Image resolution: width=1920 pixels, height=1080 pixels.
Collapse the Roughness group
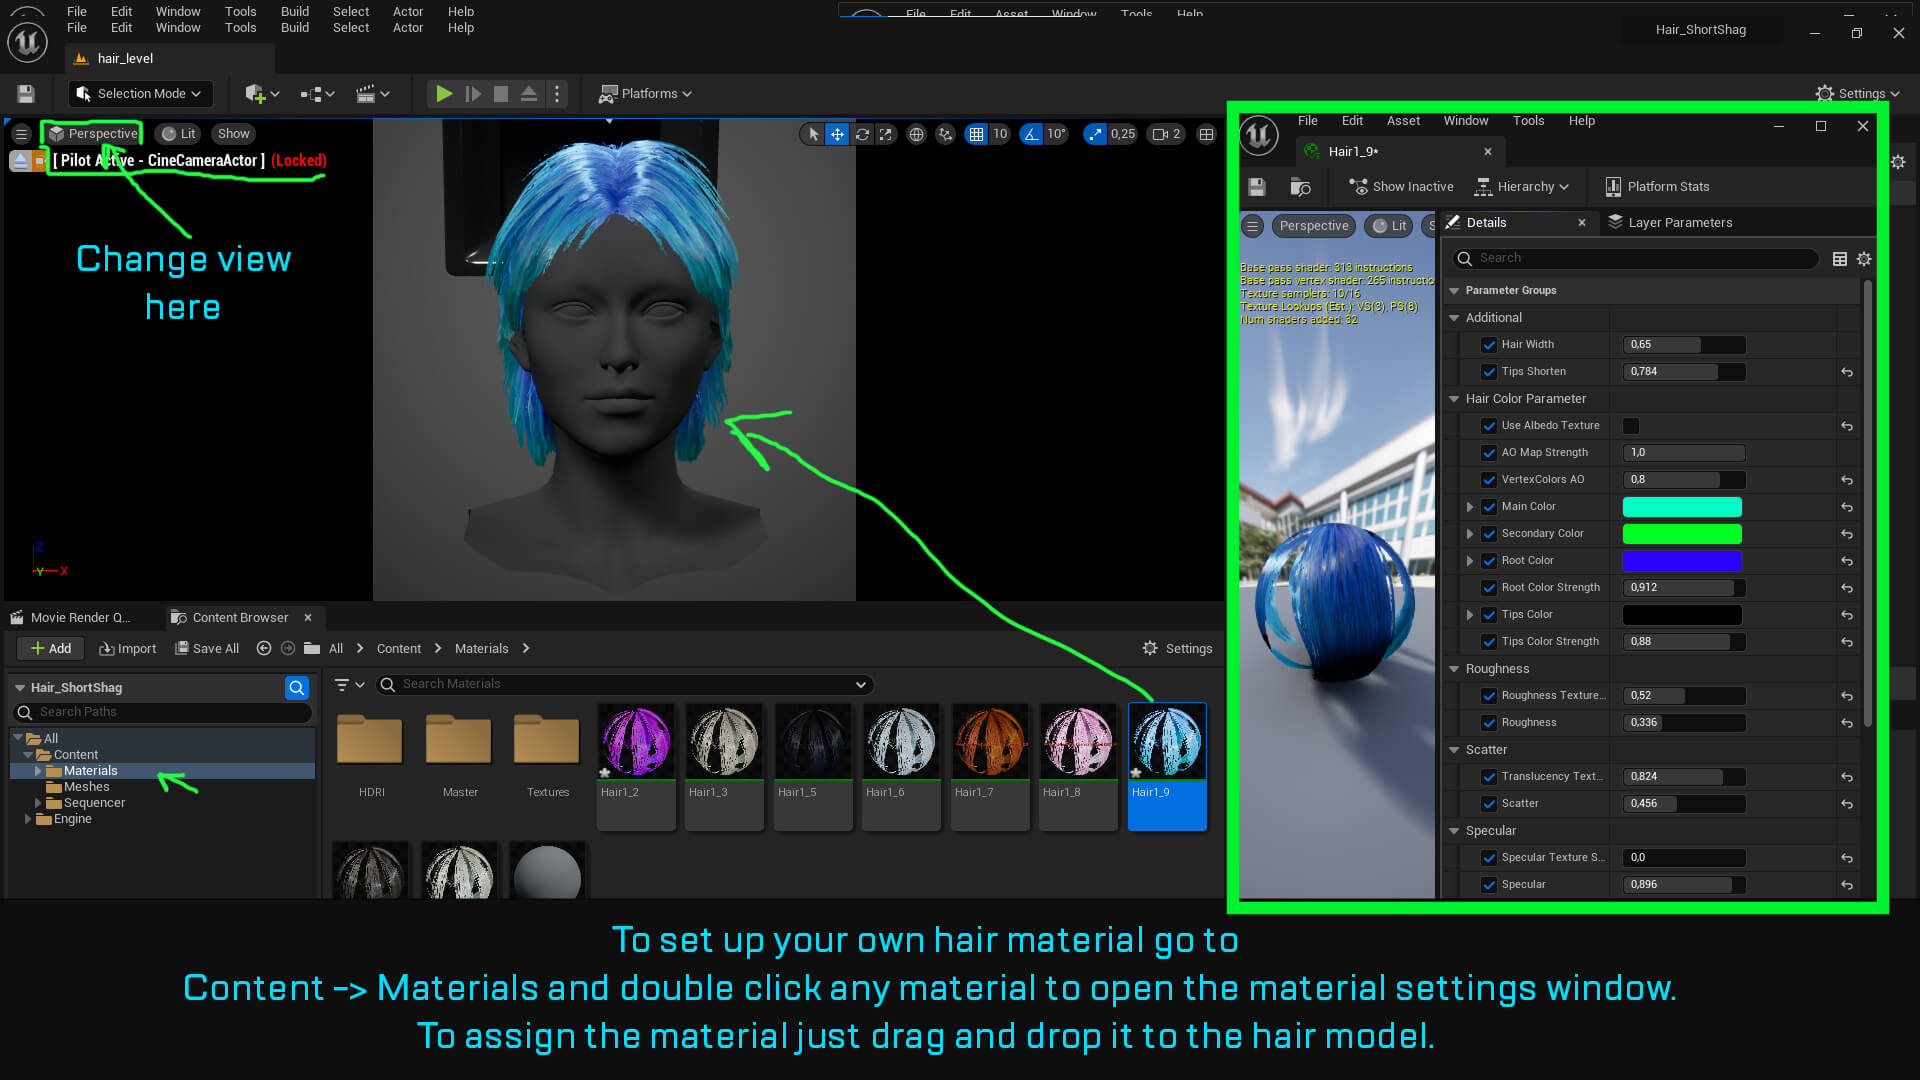tap(1454, 669)
